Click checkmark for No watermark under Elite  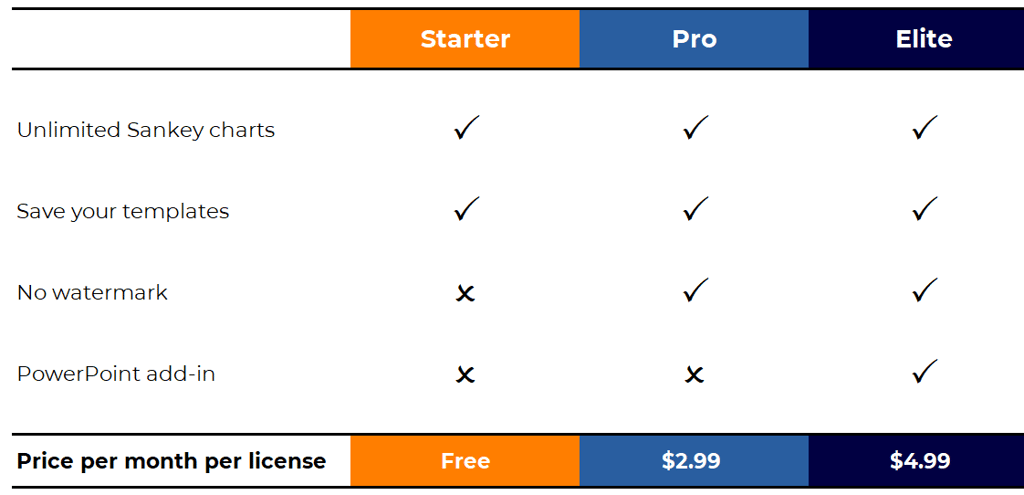(x=924, y=290)
